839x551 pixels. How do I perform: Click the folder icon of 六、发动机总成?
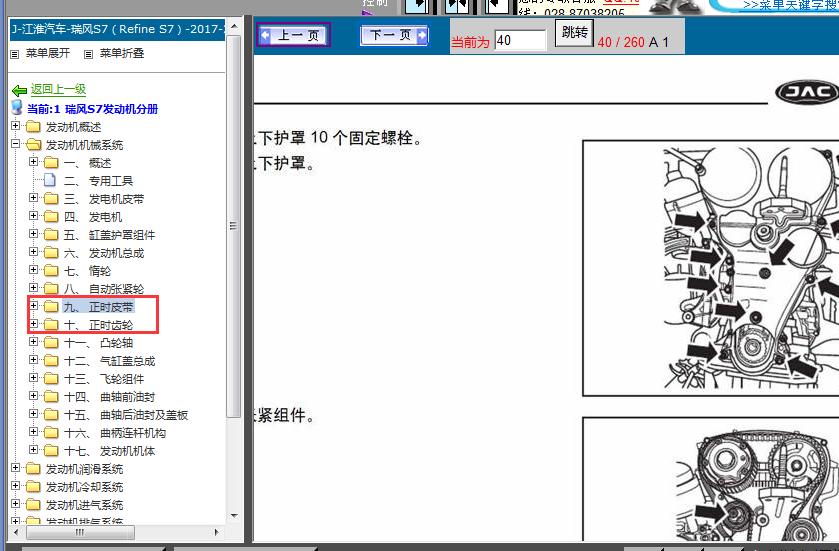[51, 252]
